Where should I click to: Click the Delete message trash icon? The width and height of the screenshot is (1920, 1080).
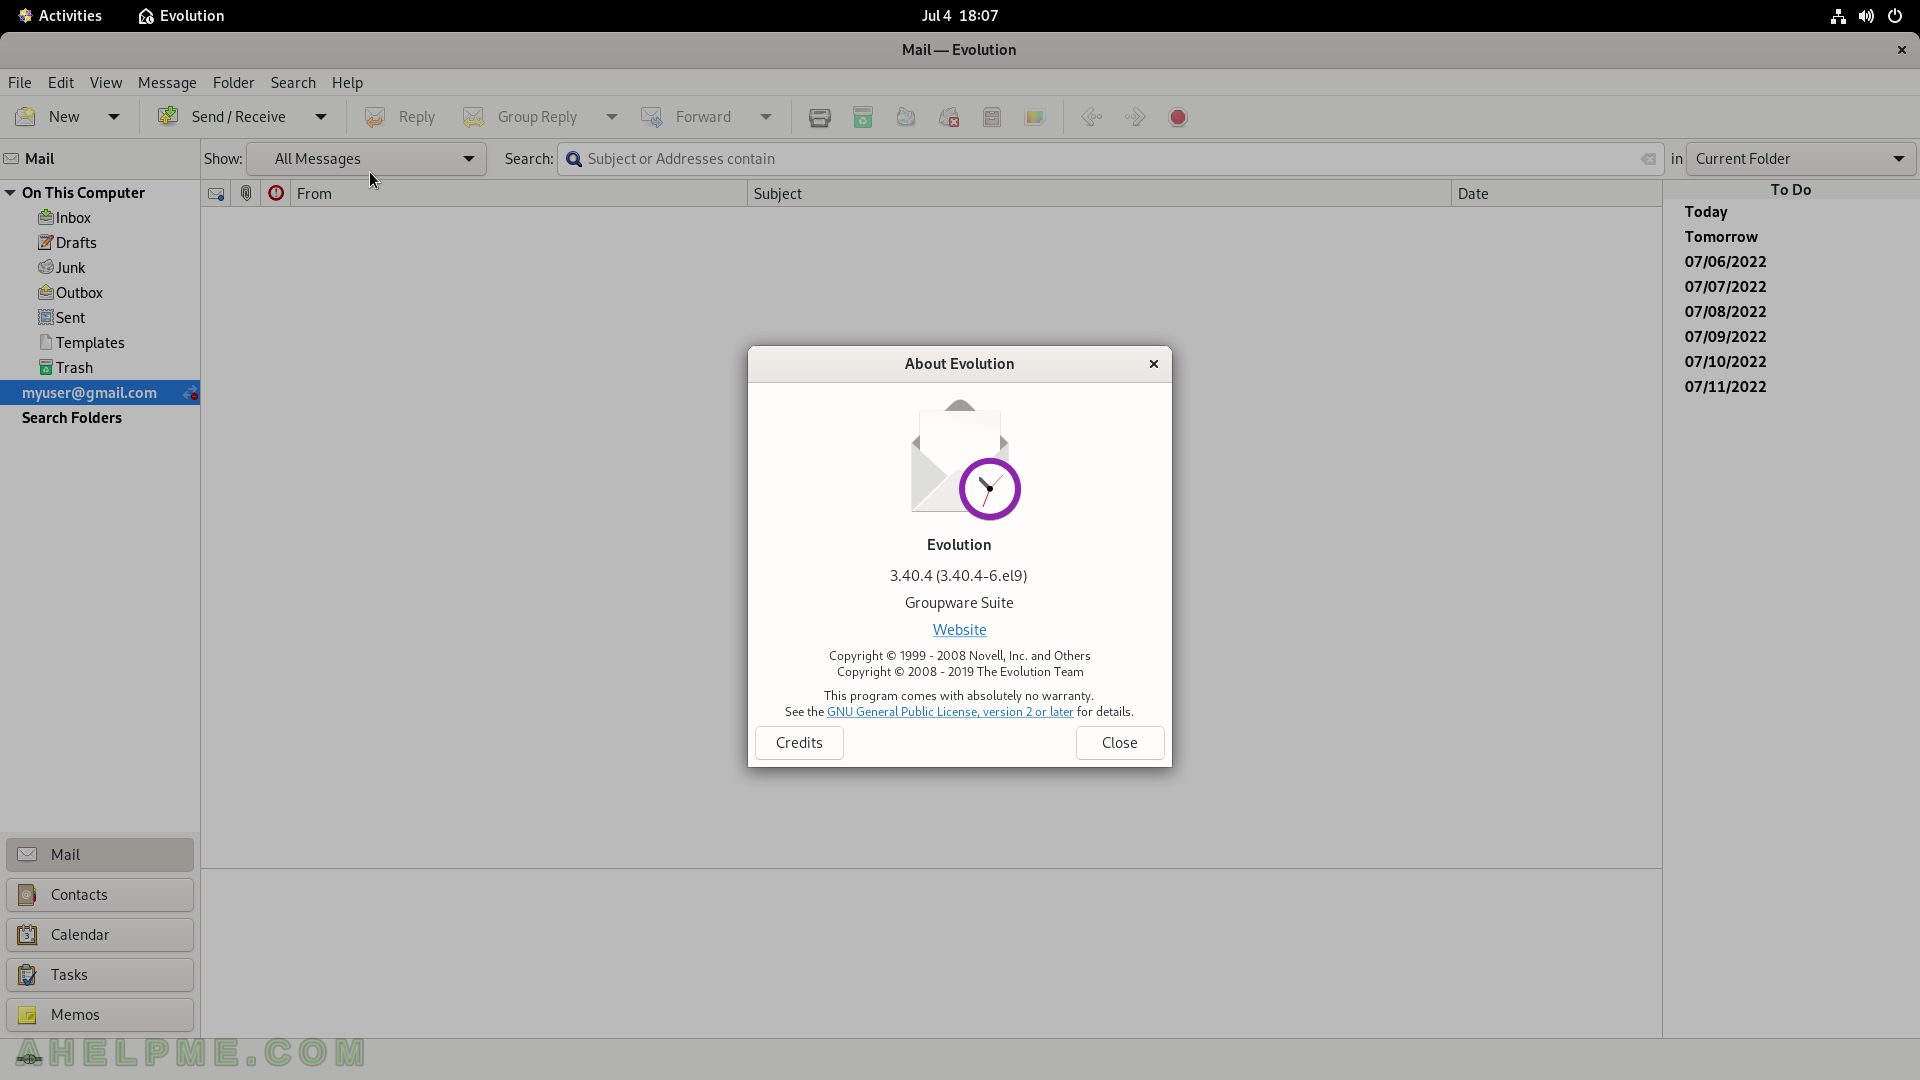863,117
